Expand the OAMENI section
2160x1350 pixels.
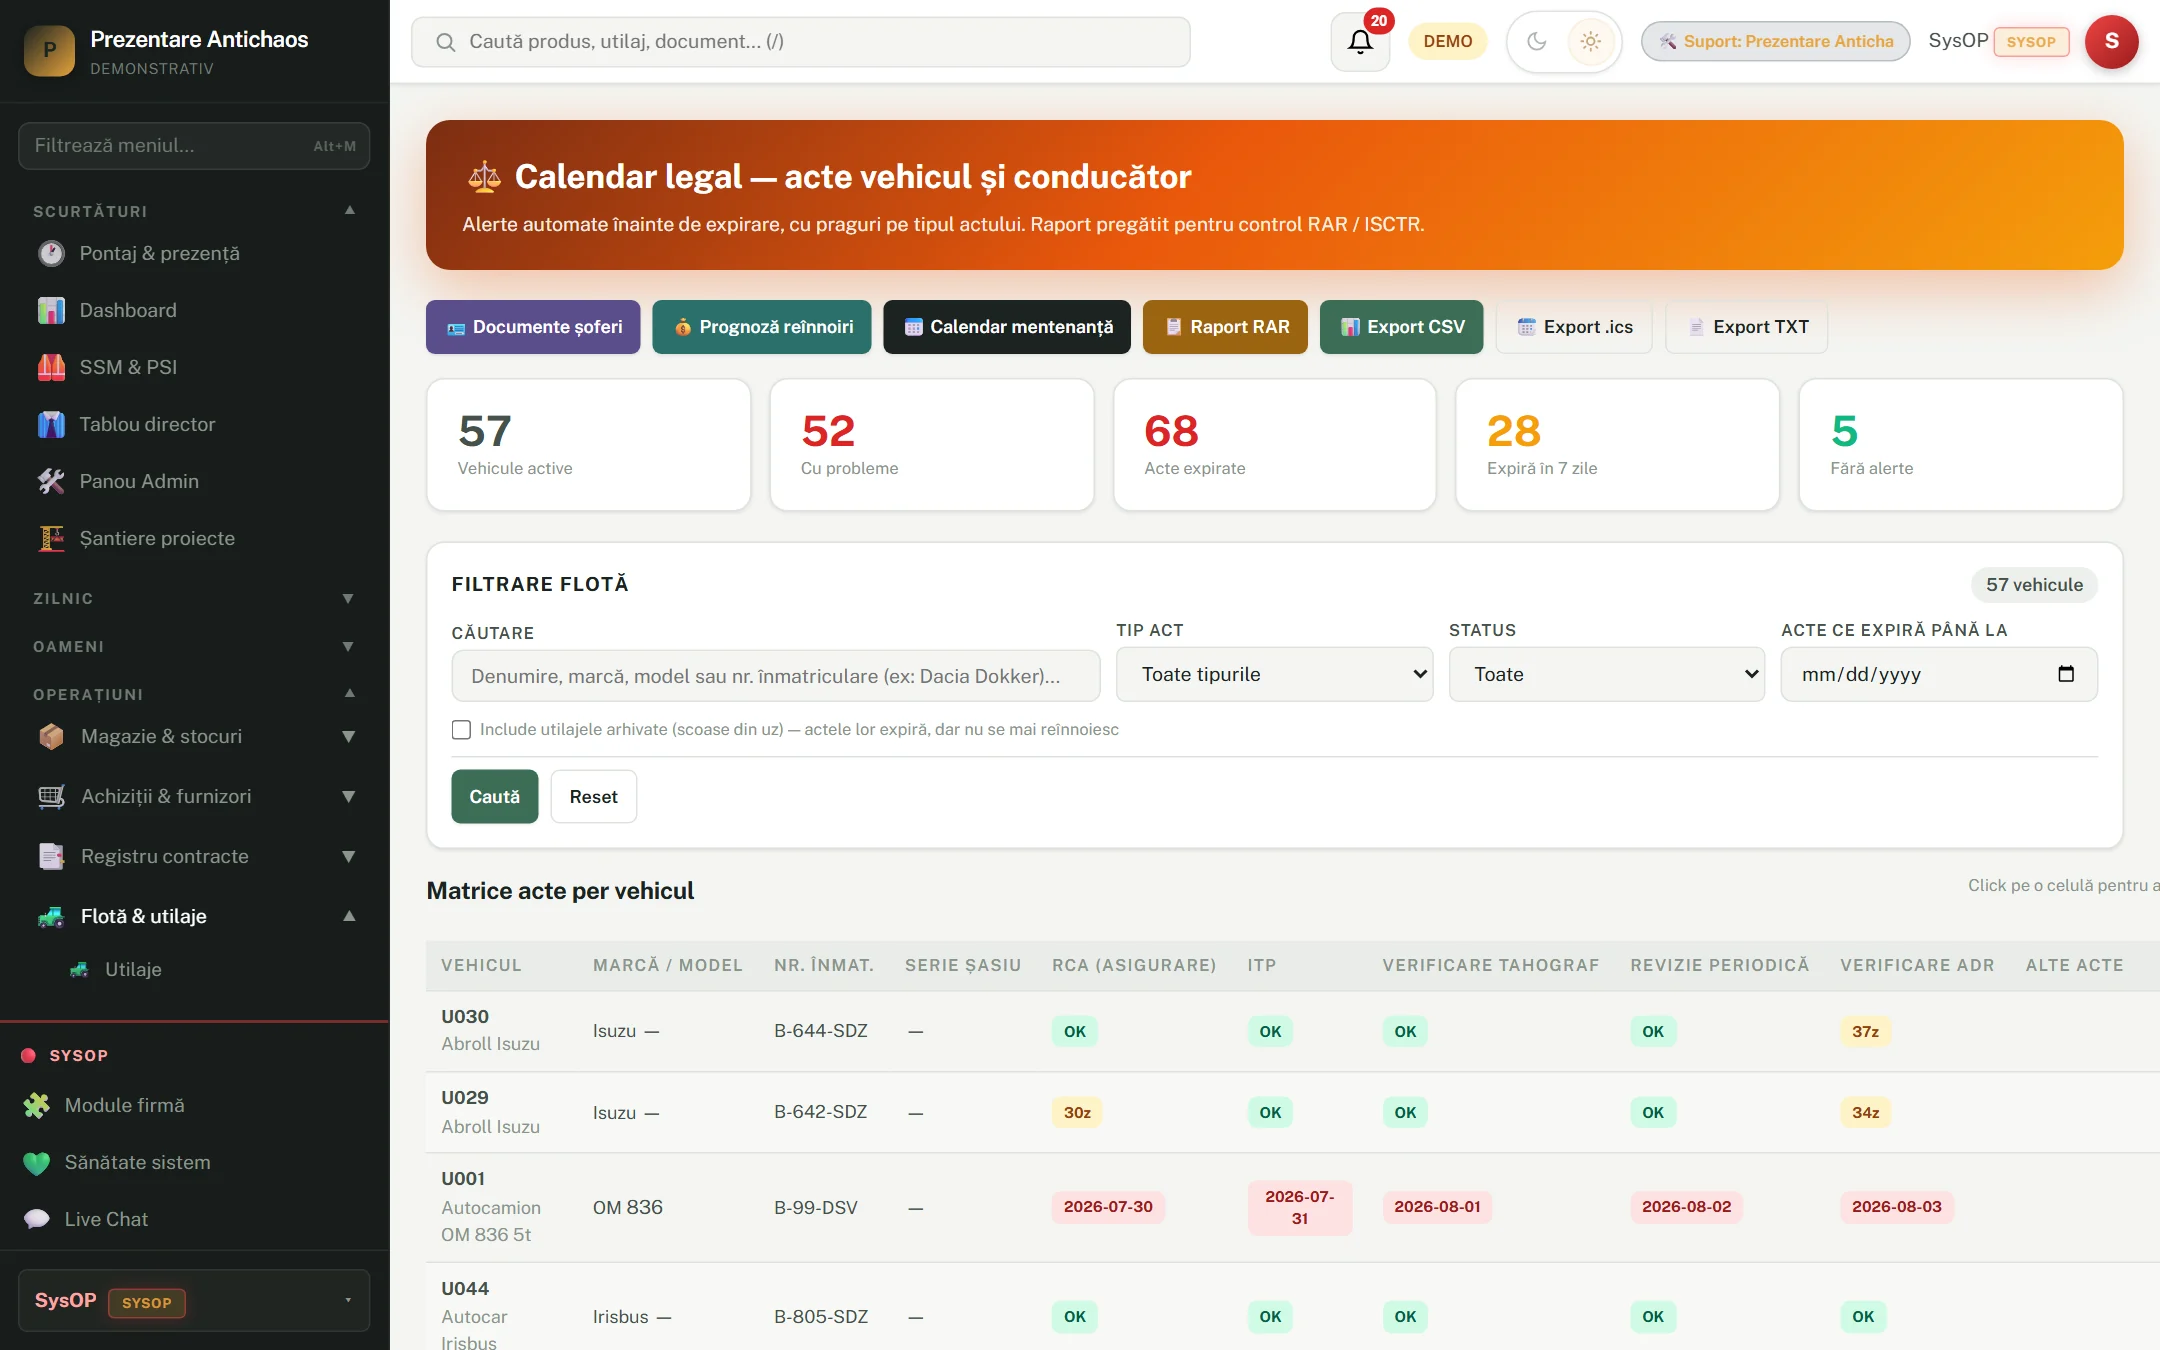click(x=348, y=647)
